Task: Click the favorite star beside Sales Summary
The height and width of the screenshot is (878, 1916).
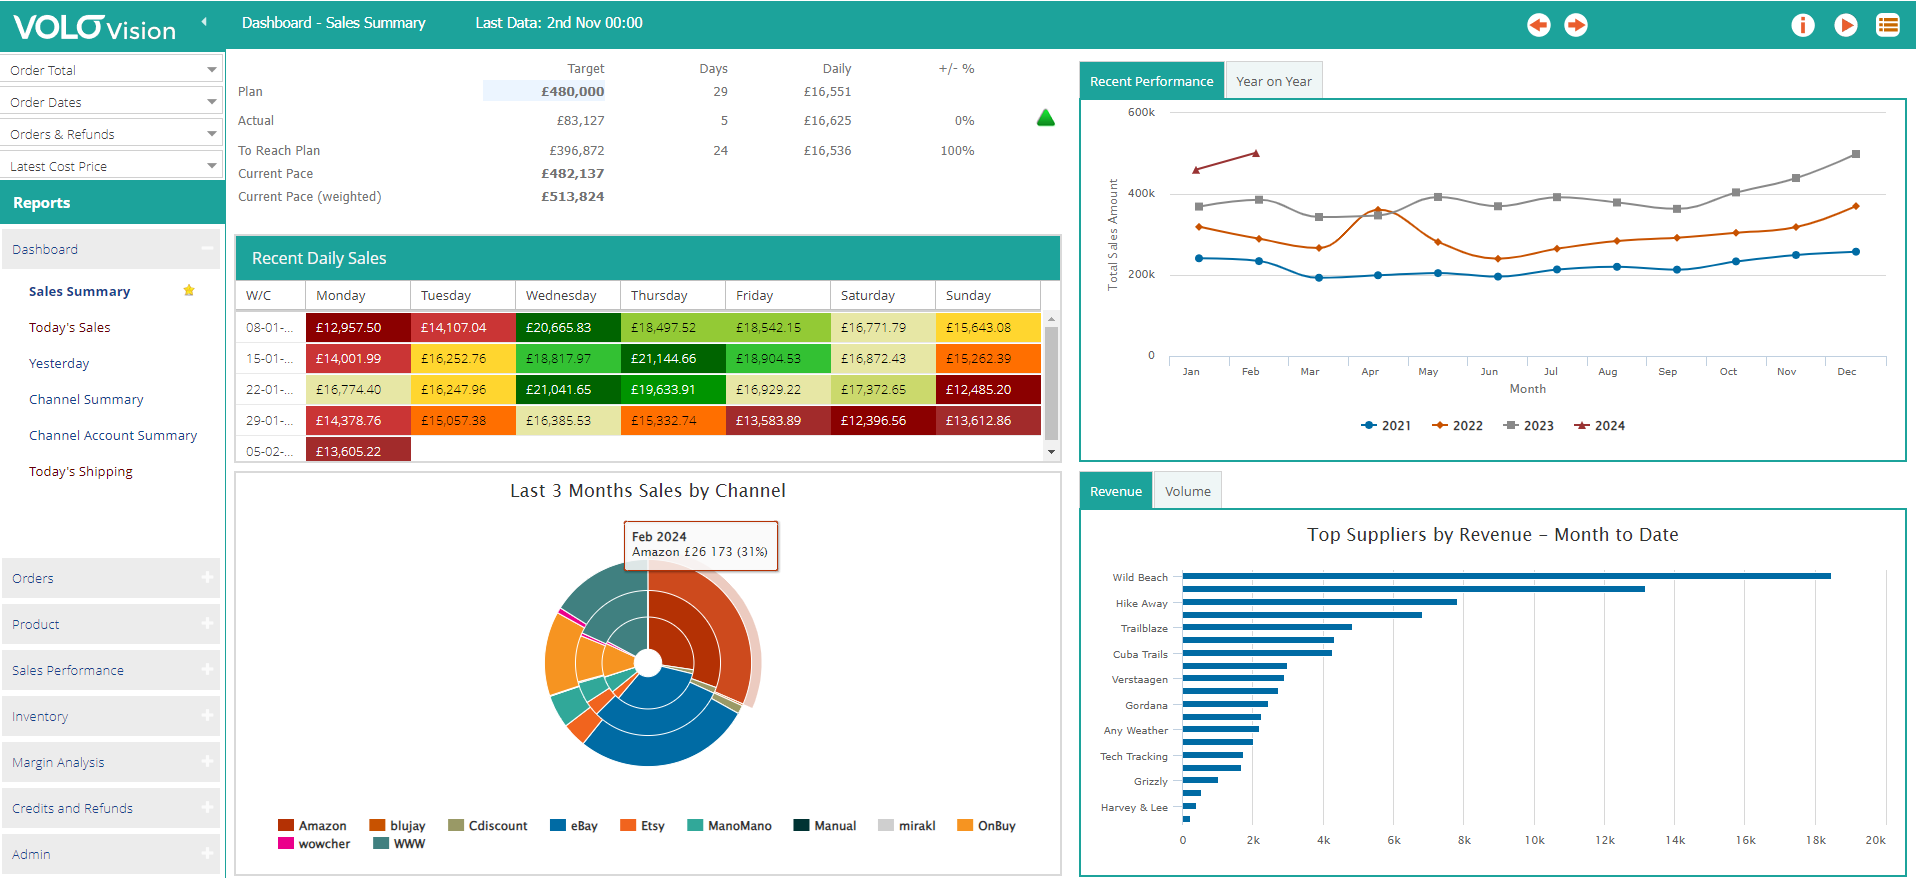Action: [x=189, y=291]
